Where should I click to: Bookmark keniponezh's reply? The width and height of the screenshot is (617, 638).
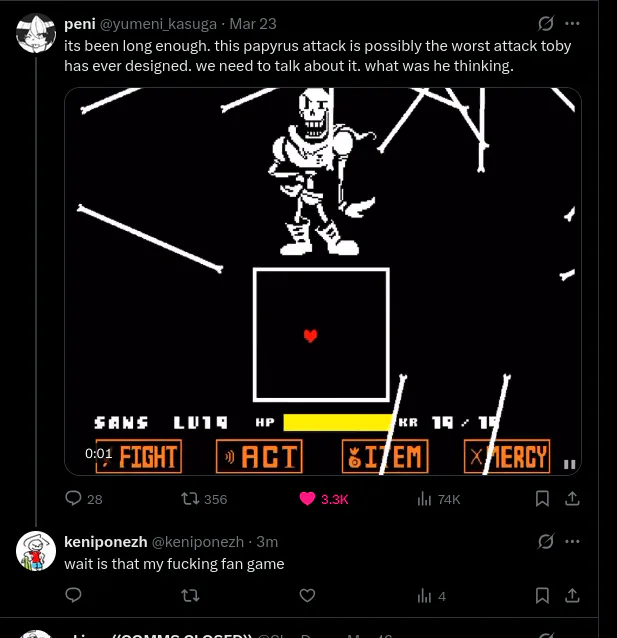tap(542, 596)
